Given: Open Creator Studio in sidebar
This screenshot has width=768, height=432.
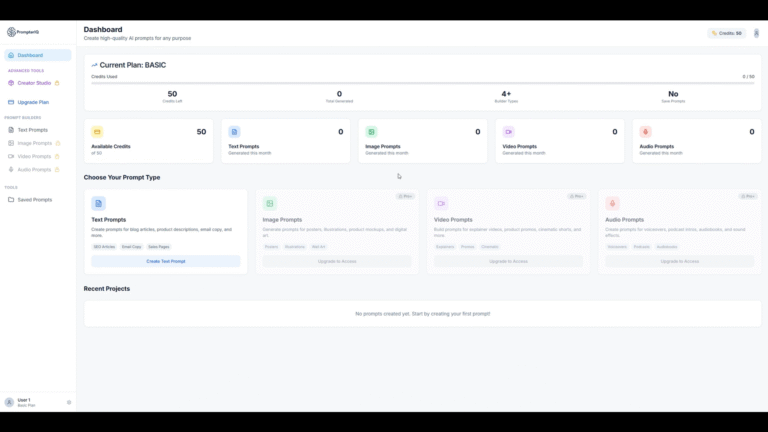Looking at the screenshot, I should click(x=34, y=83).
